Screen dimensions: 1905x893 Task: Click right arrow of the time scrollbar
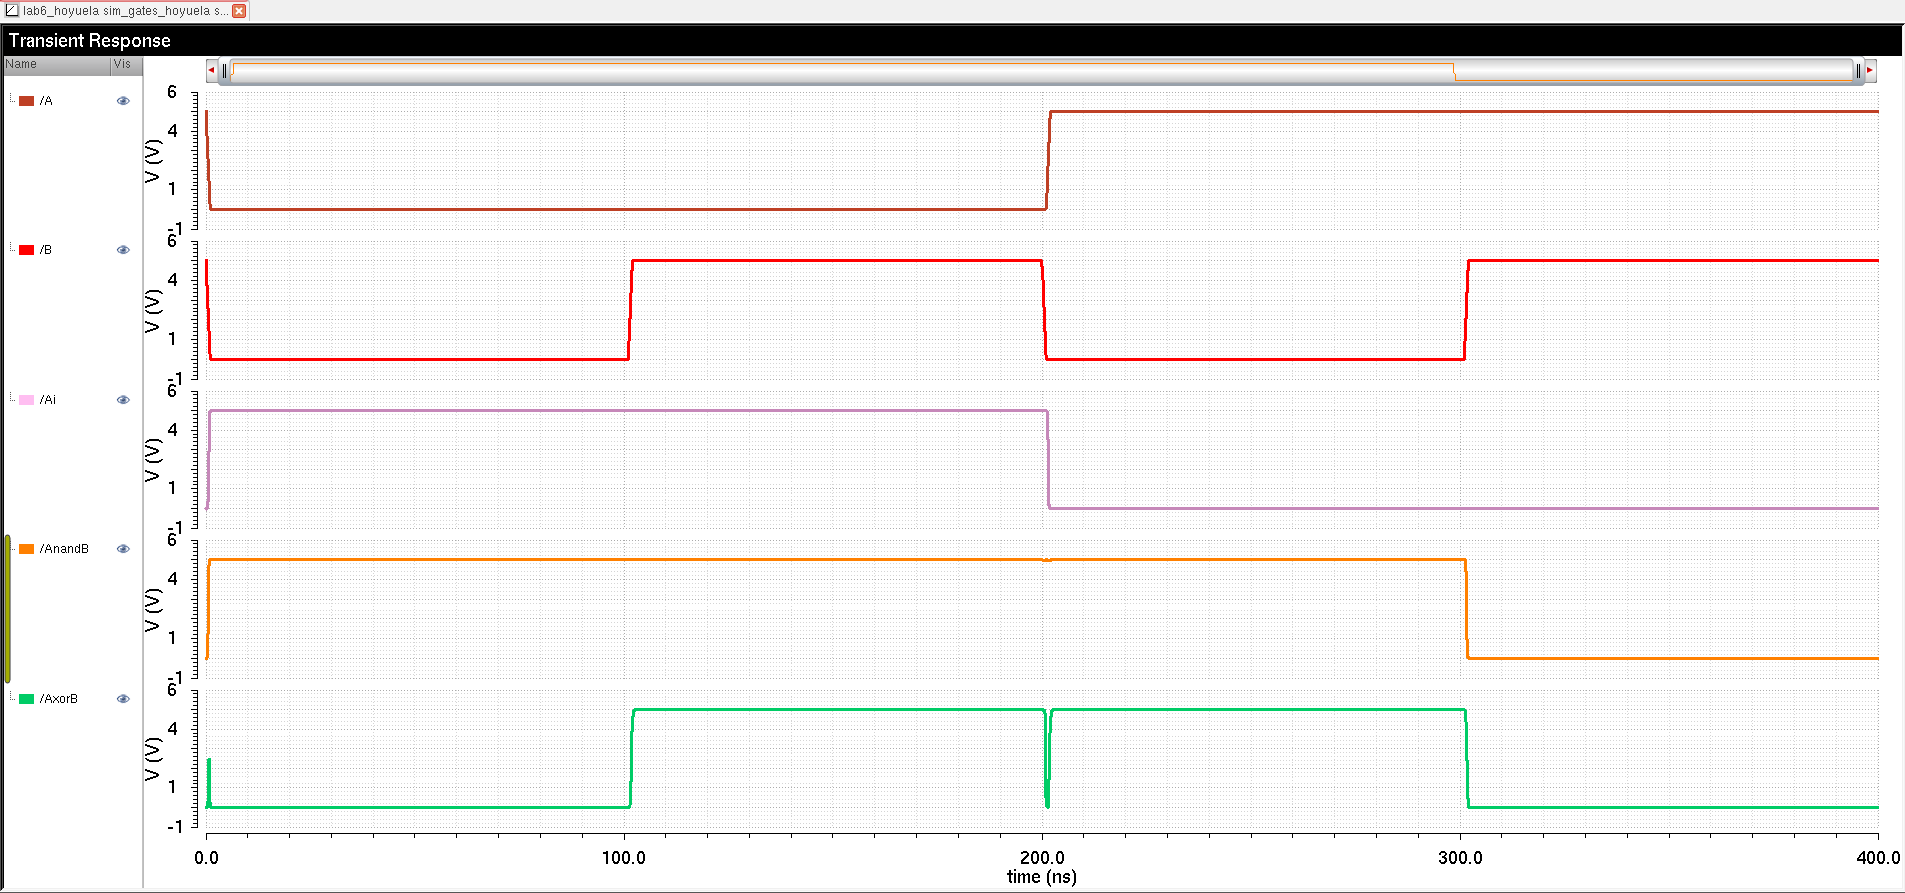(x=1870, y=70)
